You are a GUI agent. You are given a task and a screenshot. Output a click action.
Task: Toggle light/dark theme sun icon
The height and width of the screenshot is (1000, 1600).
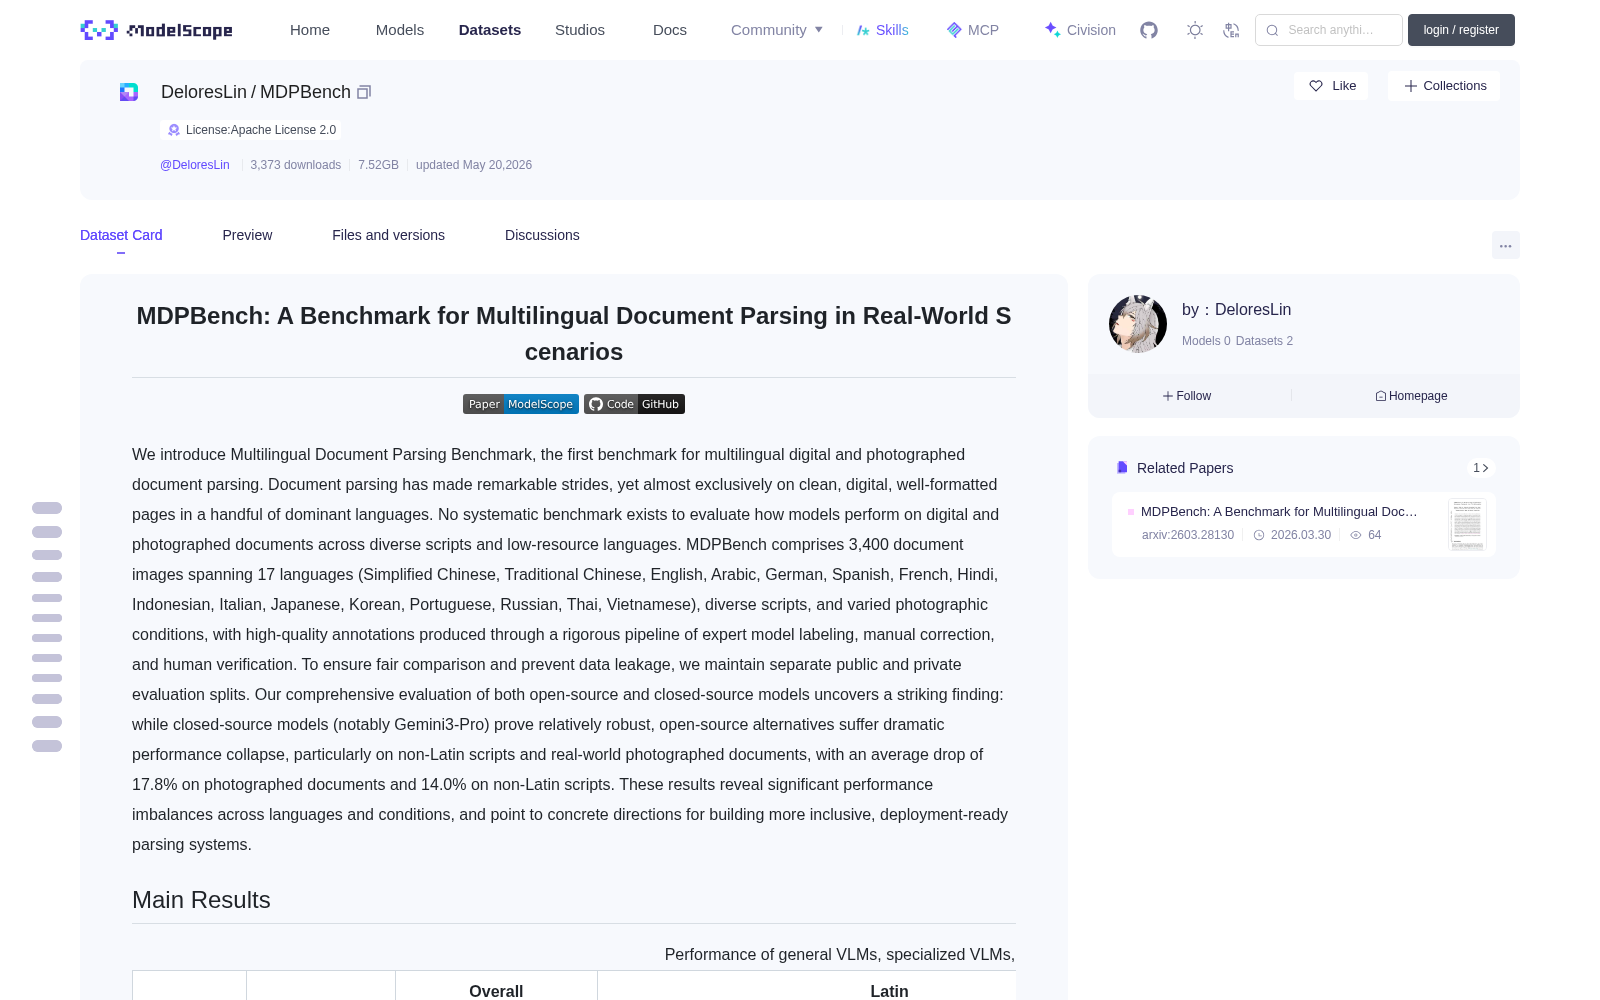1194,30
